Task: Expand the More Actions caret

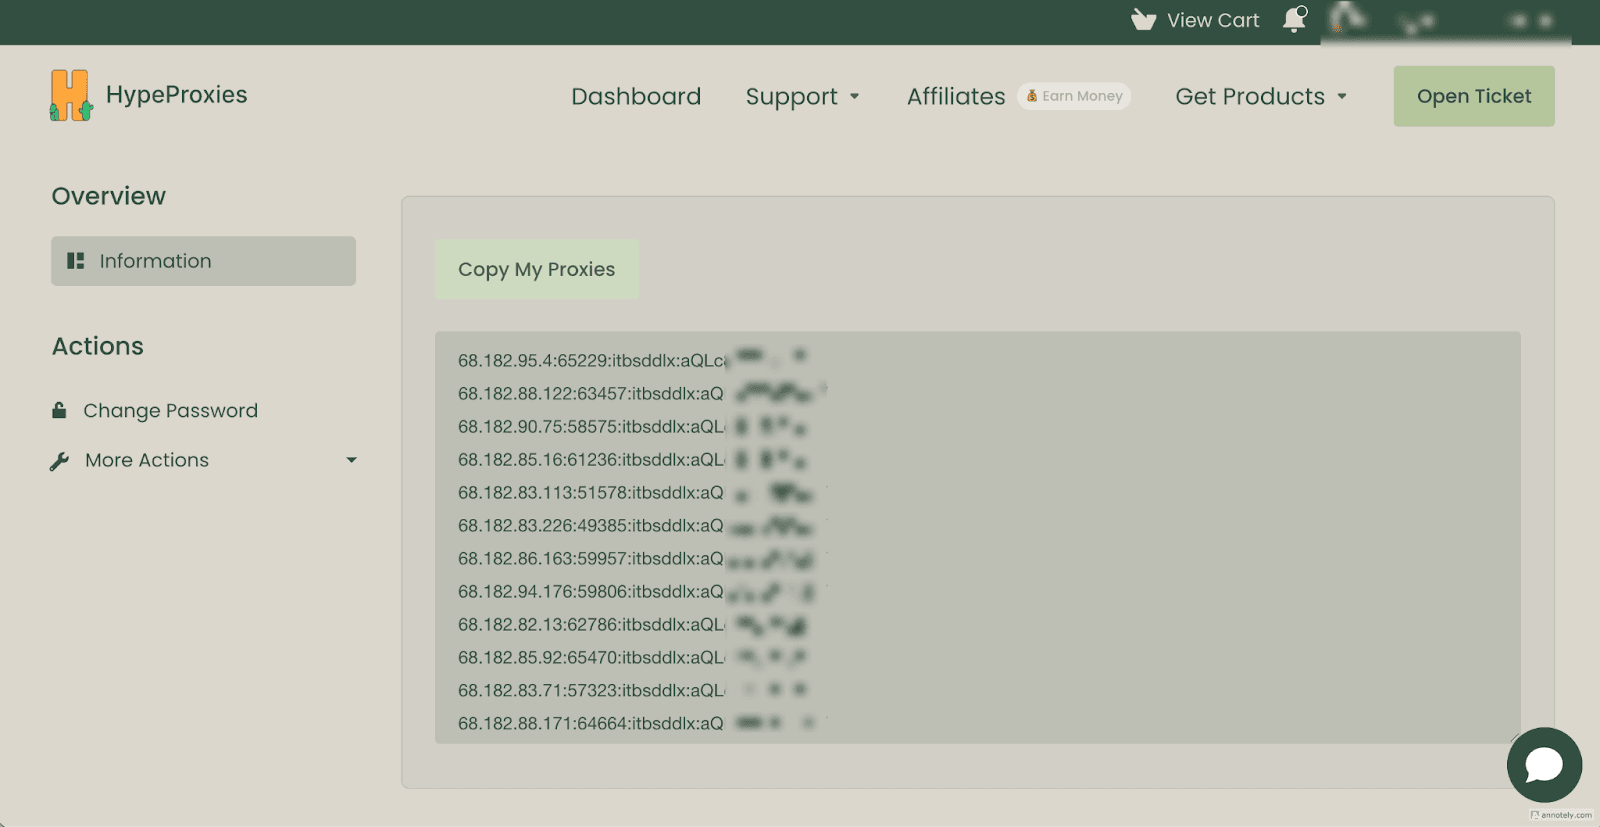Action: 351,460
